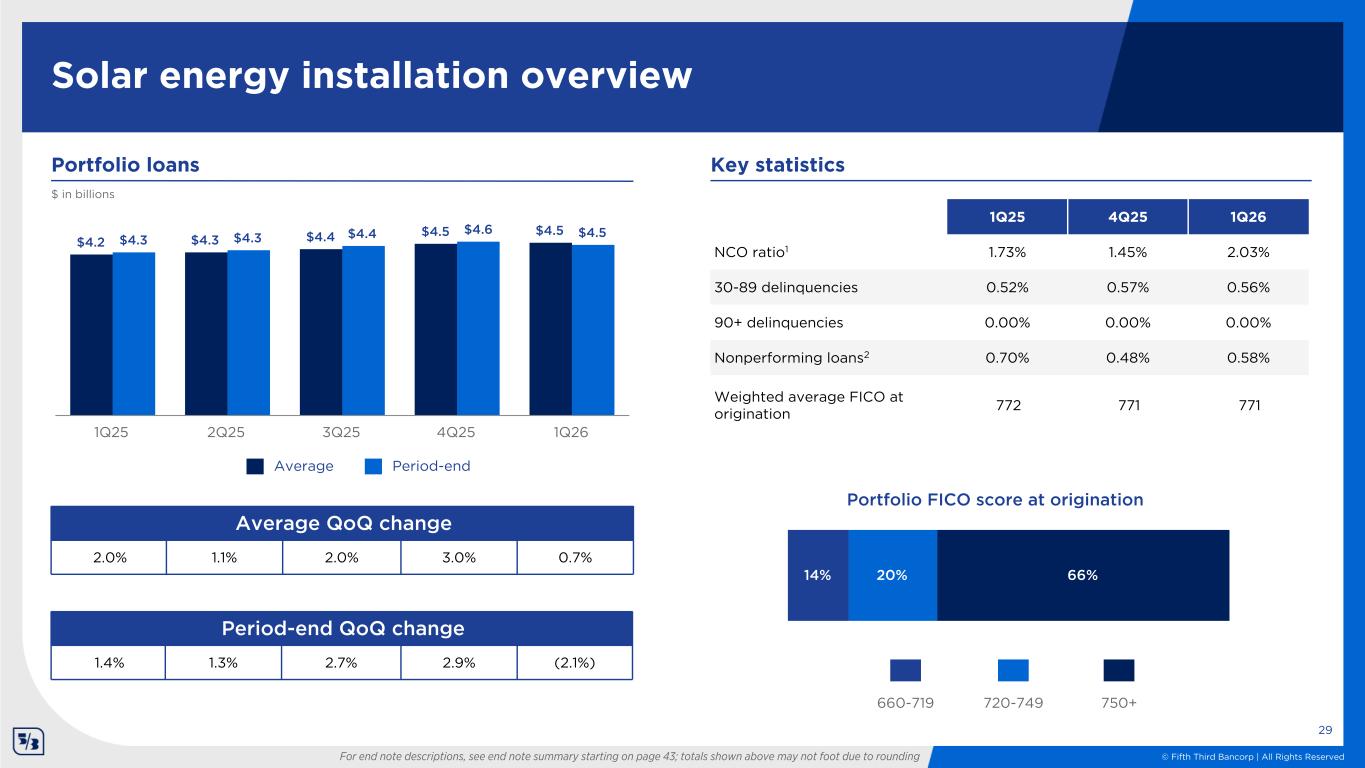
Task: Click the 14% segment of the FICO bar
Action: (817, 575)
